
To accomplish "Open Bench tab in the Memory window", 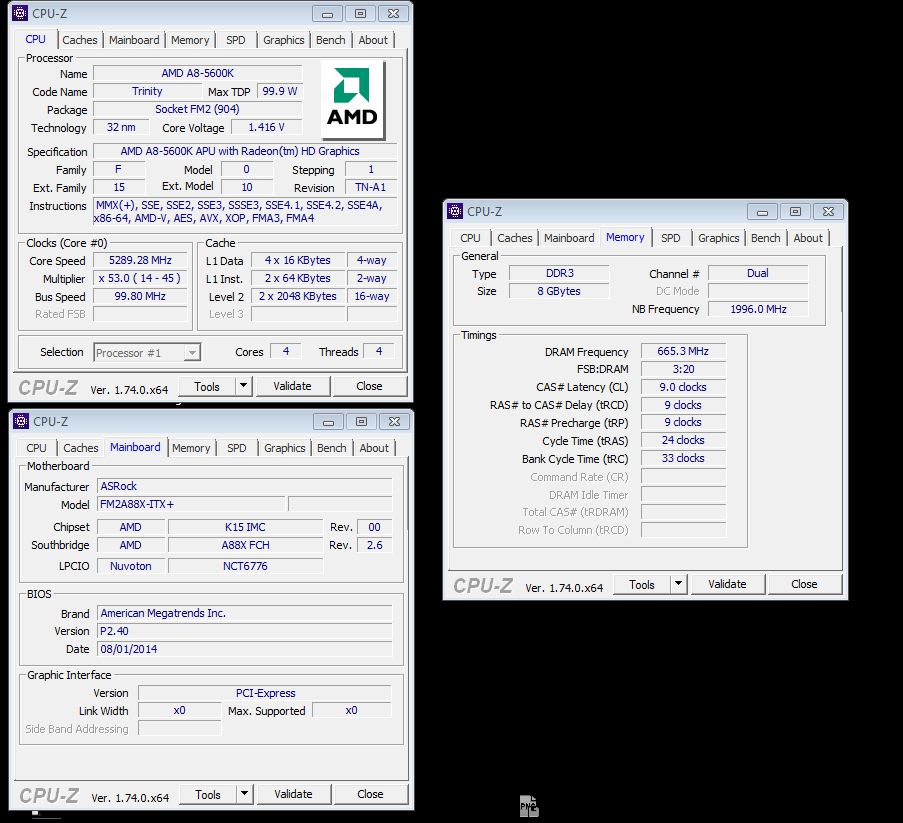I will [x=766, y=238].
